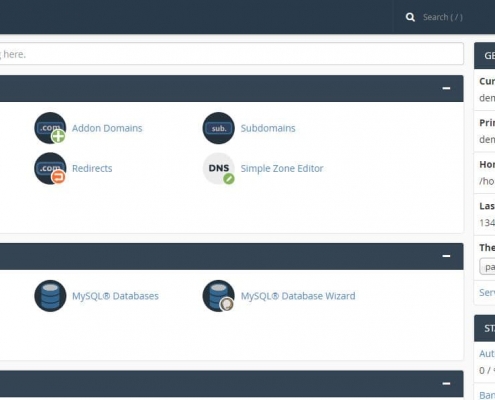Click the MySQL® Databases link
This screenshot has height=400, width=495.
115,296
